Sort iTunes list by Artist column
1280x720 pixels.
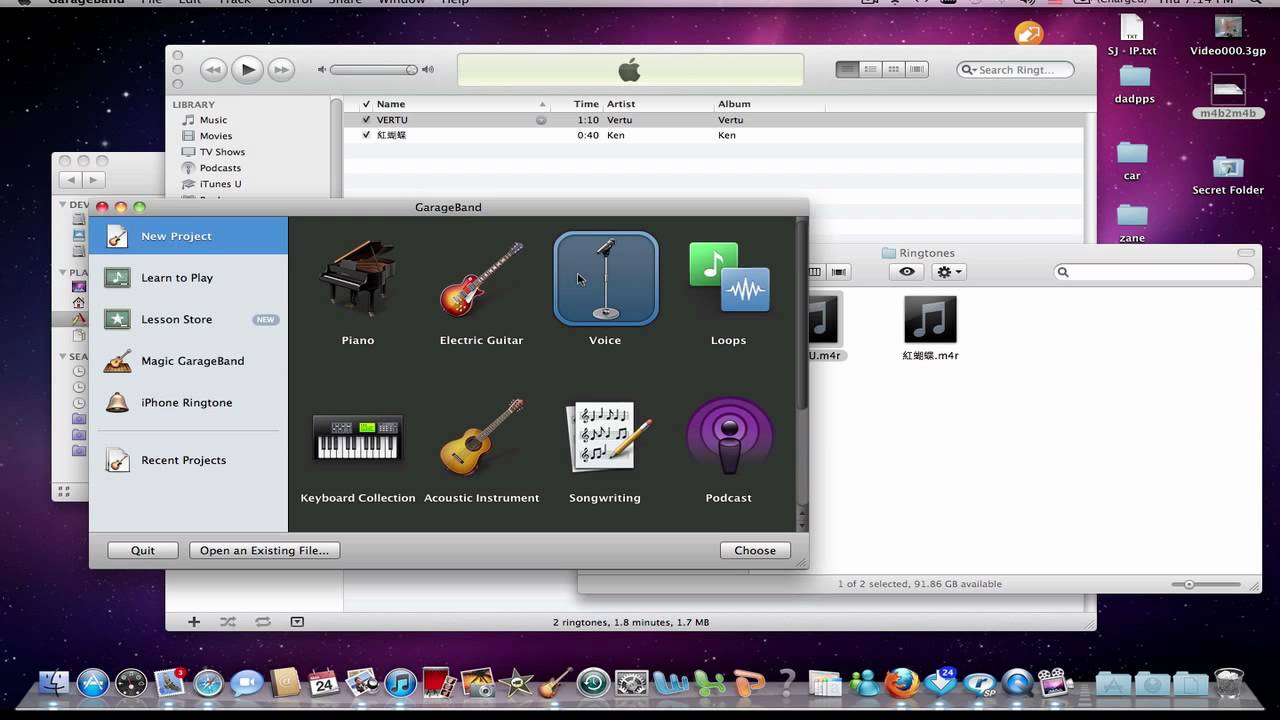(x=657, y=104)
